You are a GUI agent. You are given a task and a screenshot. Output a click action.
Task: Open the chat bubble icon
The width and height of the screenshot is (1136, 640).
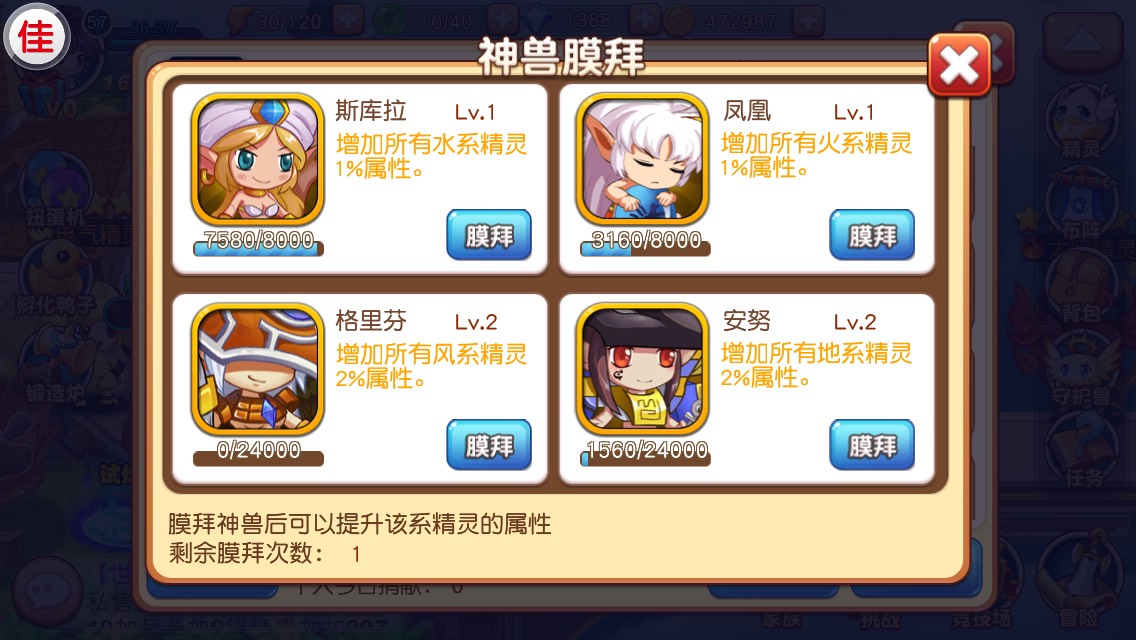click(x=47, y=593)
